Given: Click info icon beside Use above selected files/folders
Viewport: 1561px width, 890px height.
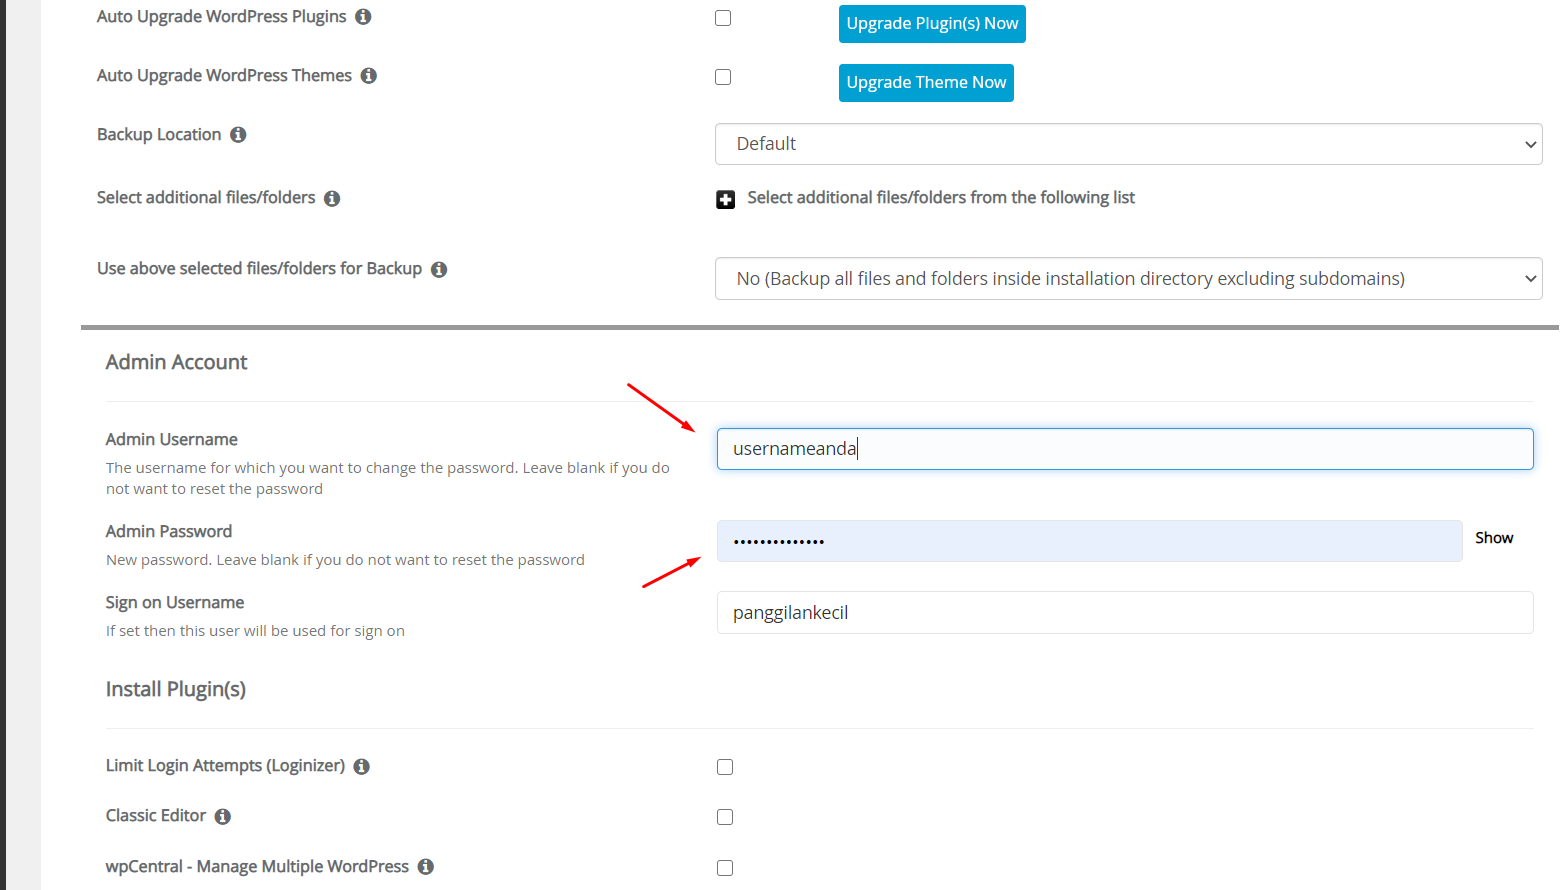Looking at the screenshot, I should 439,270.
